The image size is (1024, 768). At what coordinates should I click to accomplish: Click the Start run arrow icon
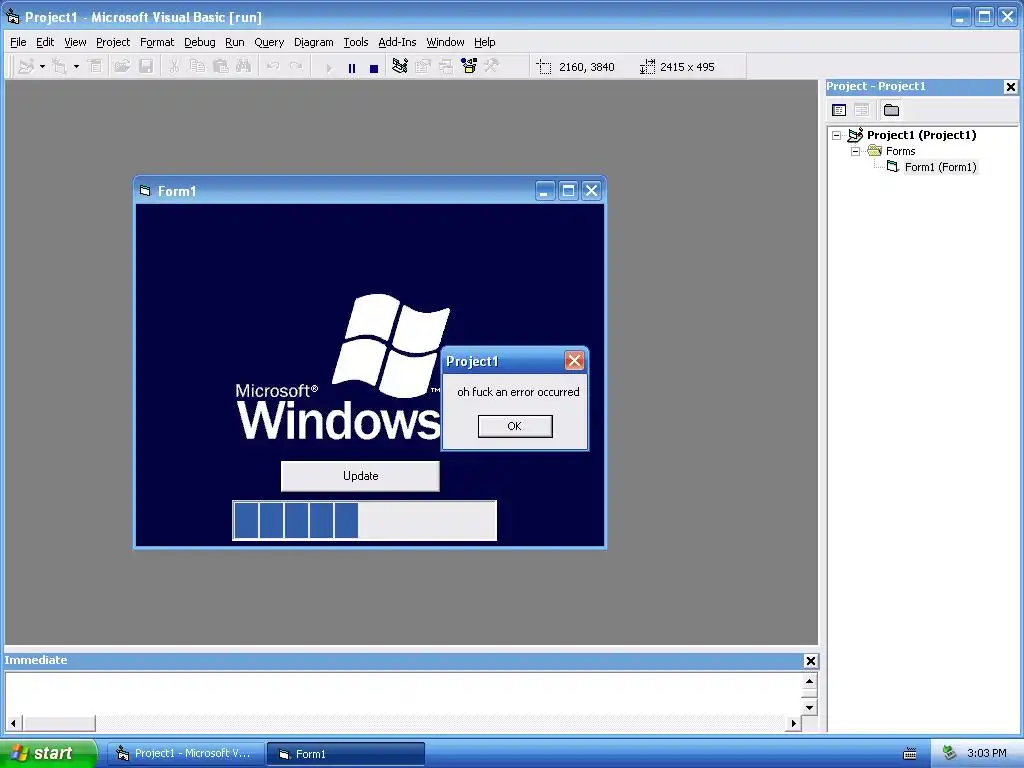(x=329, y=67)
